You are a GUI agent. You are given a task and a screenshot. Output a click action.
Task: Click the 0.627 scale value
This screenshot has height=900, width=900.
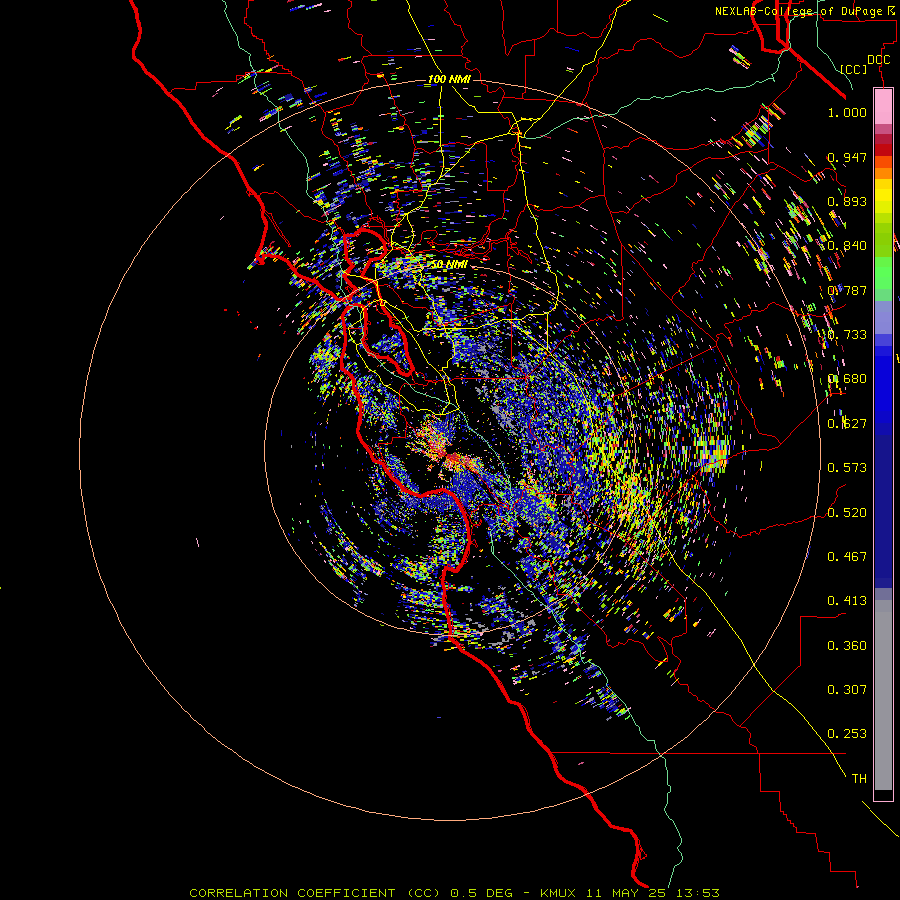coord(847,424)
